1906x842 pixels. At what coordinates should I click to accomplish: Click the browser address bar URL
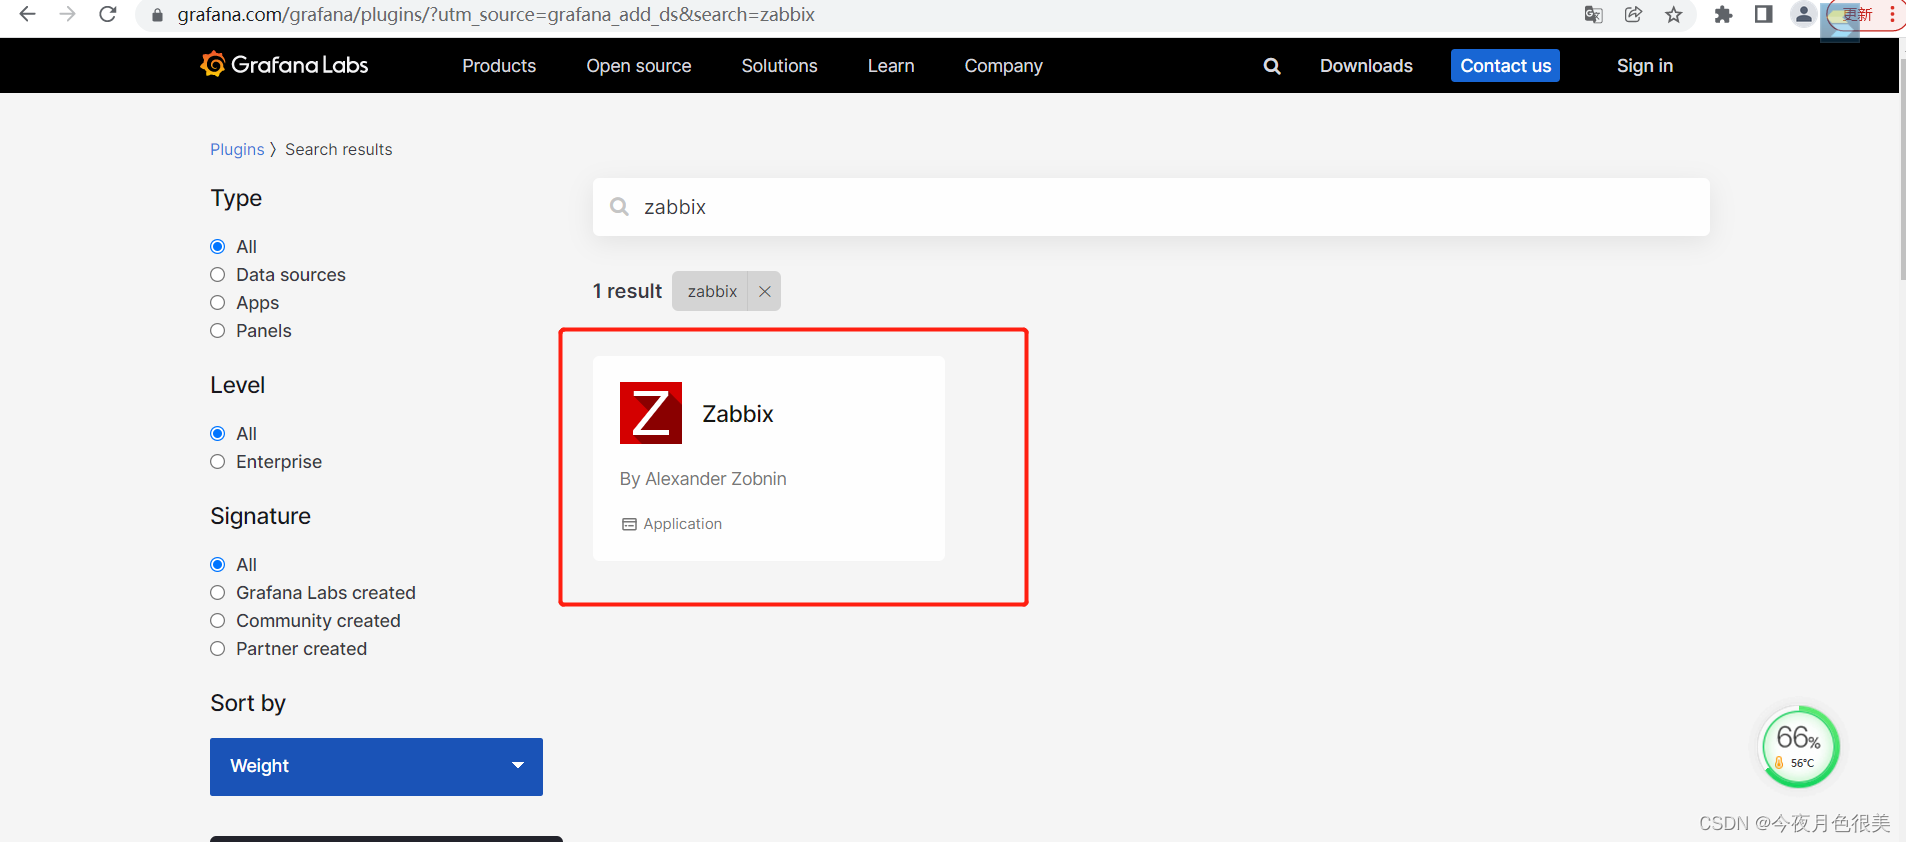tap(496, 14)
